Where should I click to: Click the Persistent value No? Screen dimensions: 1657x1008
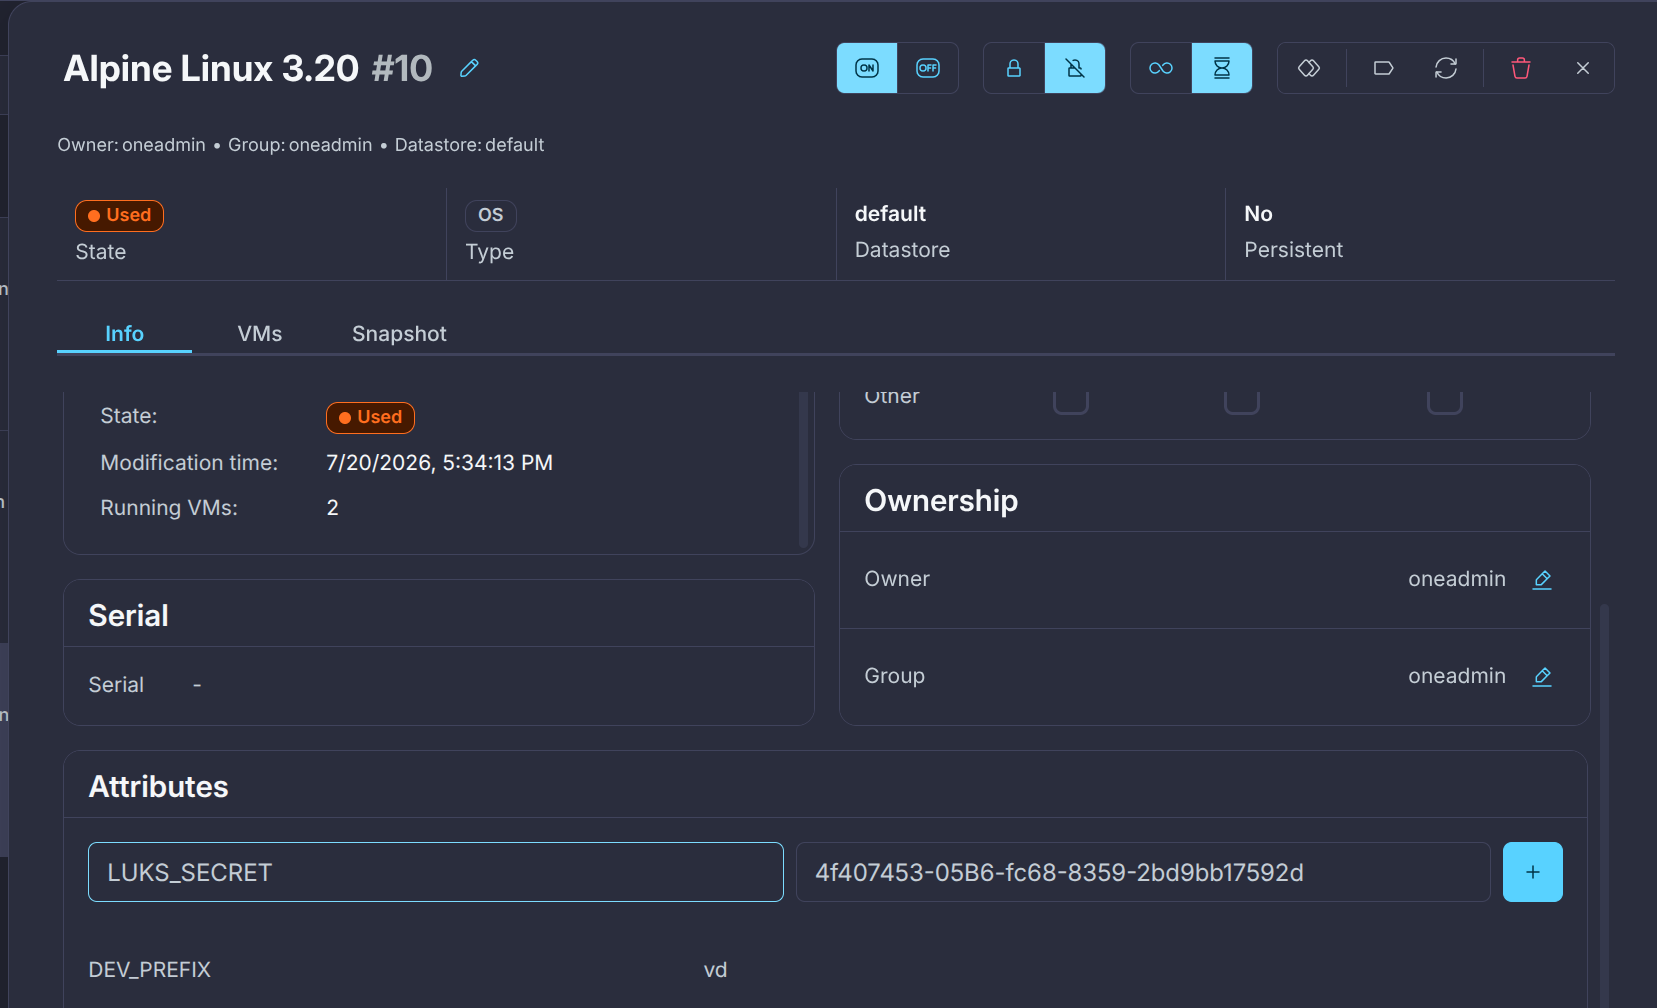pyautogui.click(x=1258, y=214)
